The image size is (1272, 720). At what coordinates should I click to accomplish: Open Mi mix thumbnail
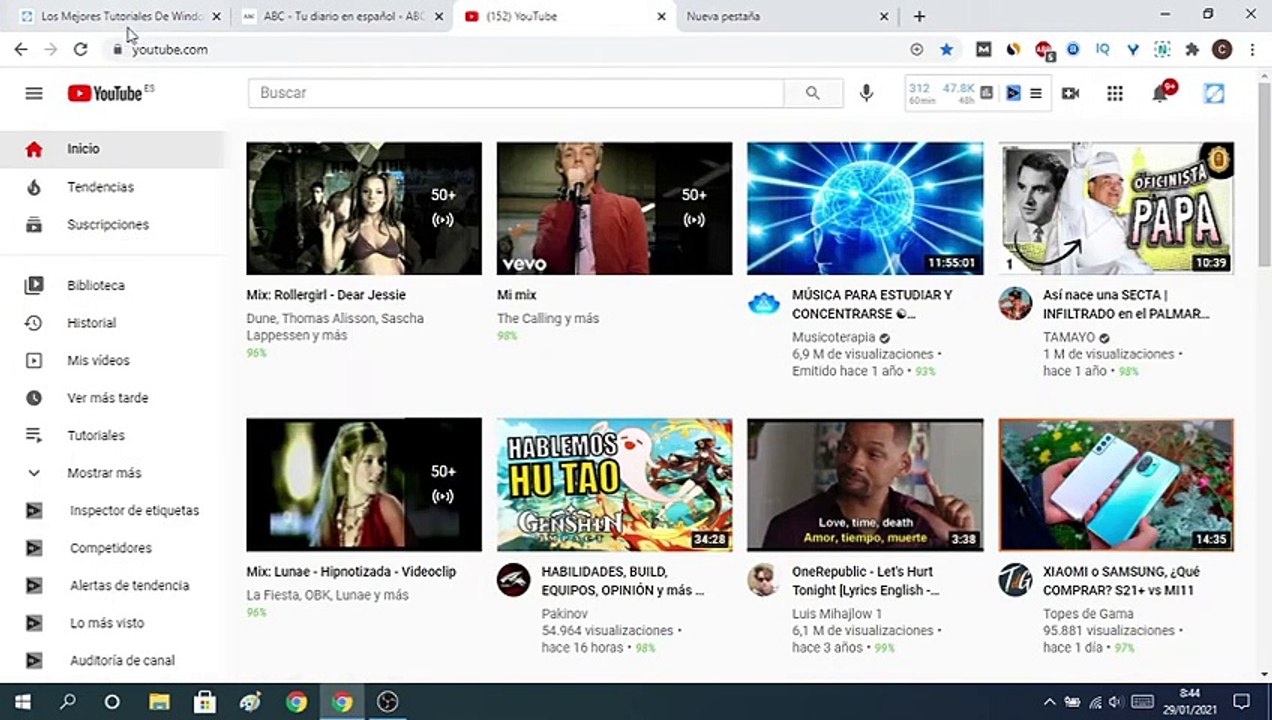614,208
